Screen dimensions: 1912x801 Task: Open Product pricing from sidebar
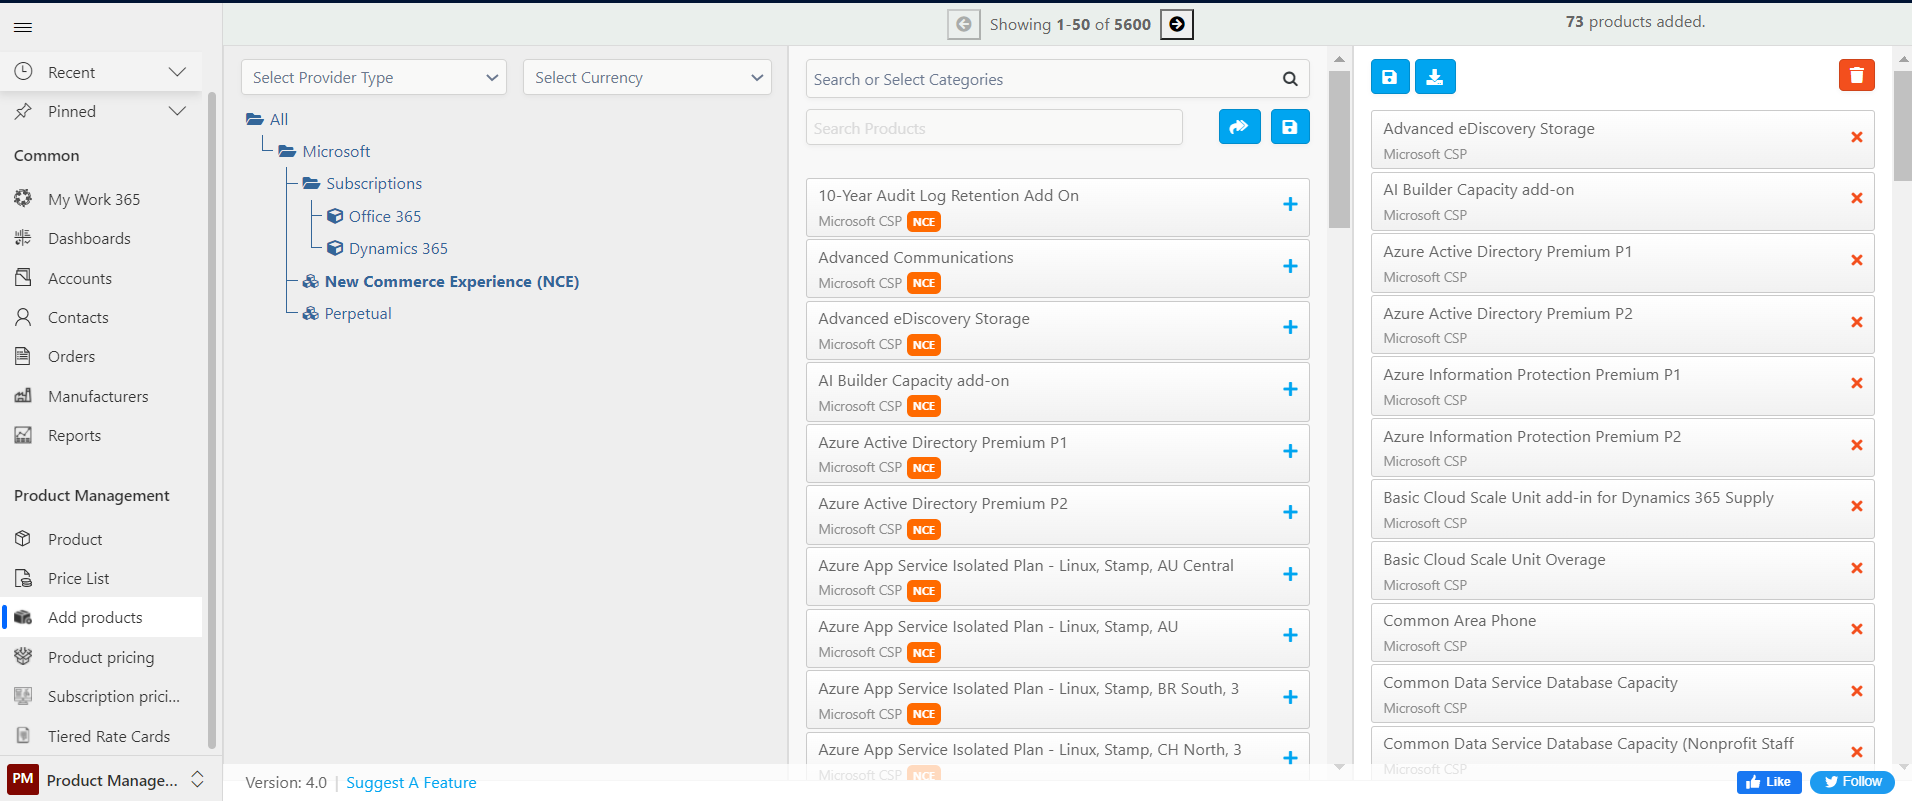point(101,657)
